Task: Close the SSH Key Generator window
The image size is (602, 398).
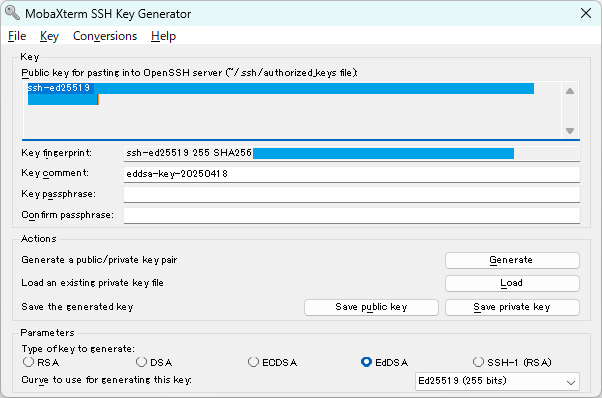Action: [586, 13]
